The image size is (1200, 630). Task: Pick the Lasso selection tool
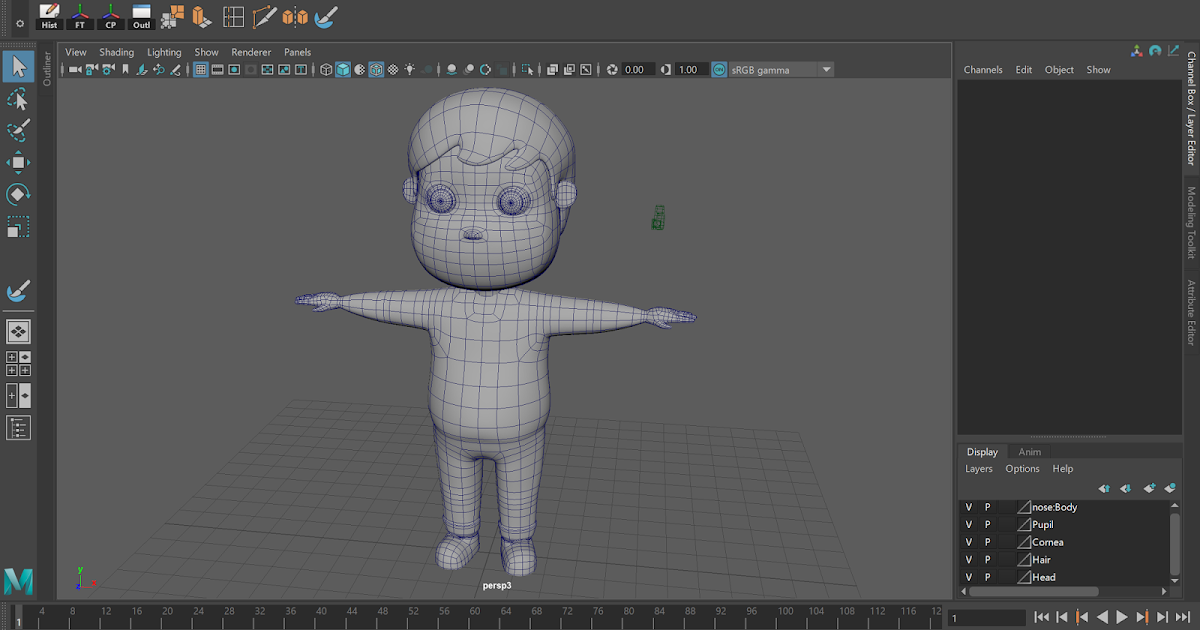tap(18, 98)
